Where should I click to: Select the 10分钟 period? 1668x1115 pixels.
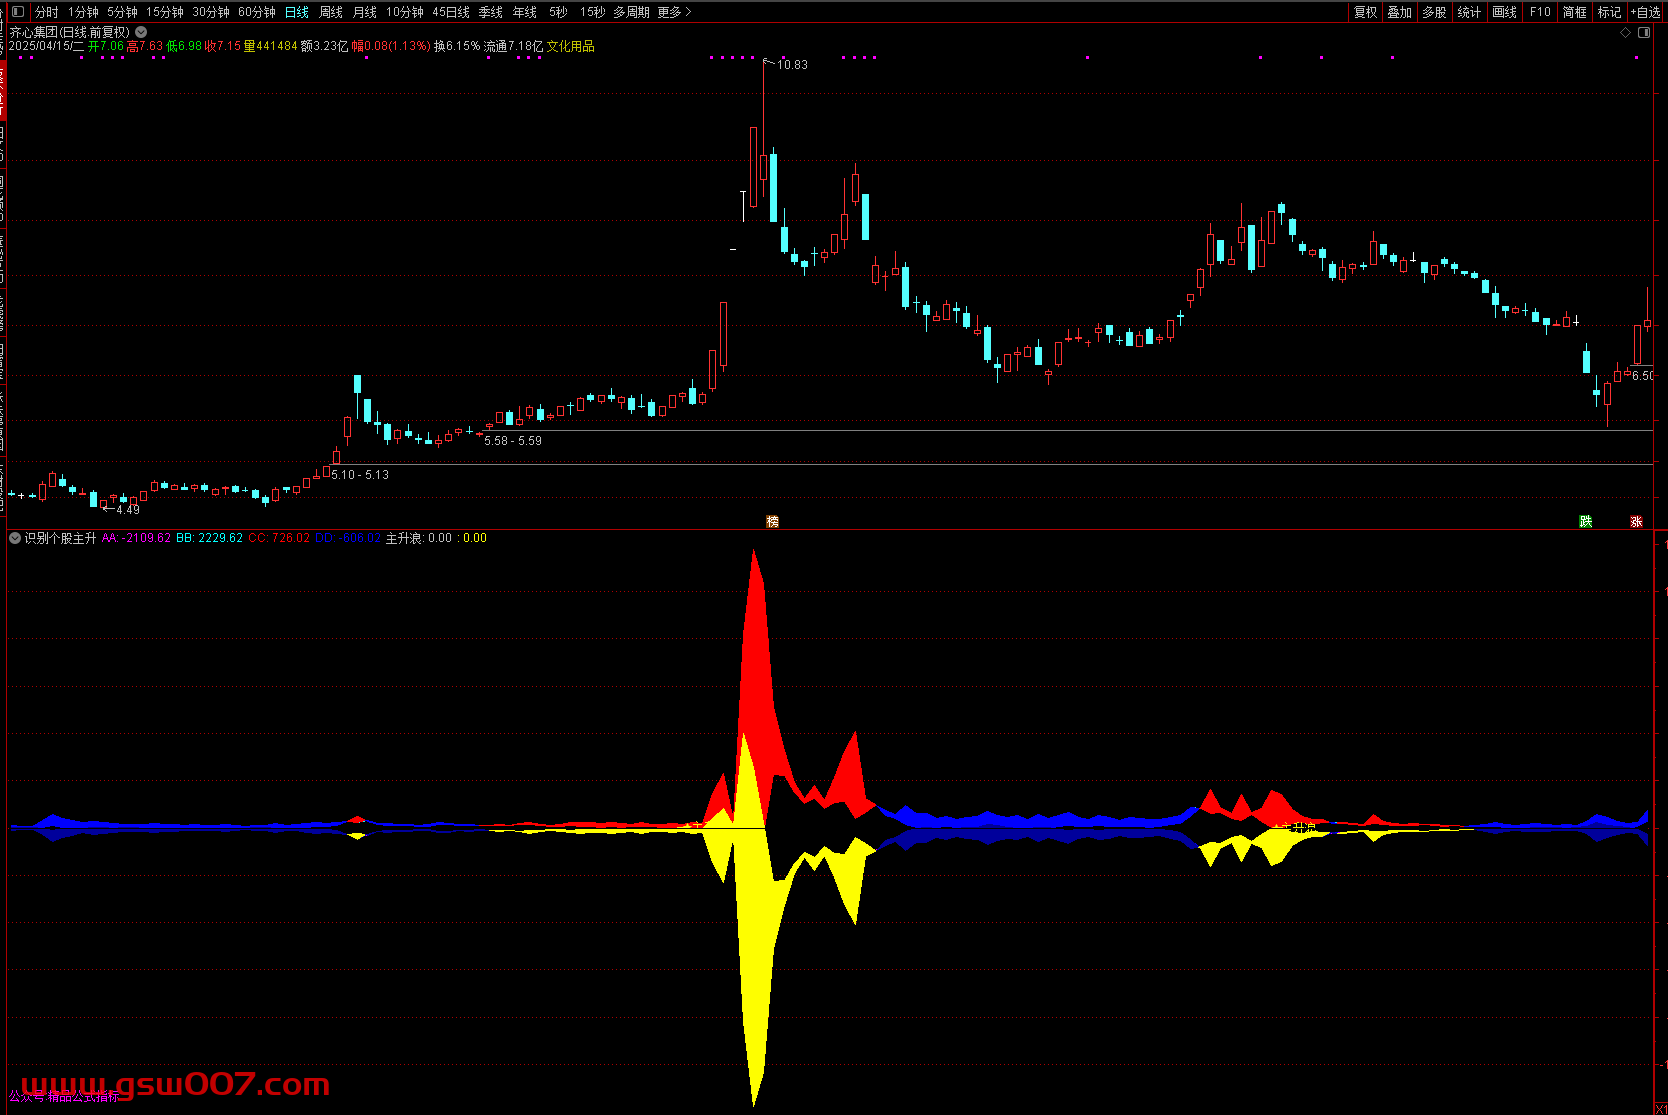tap(405, 12)
